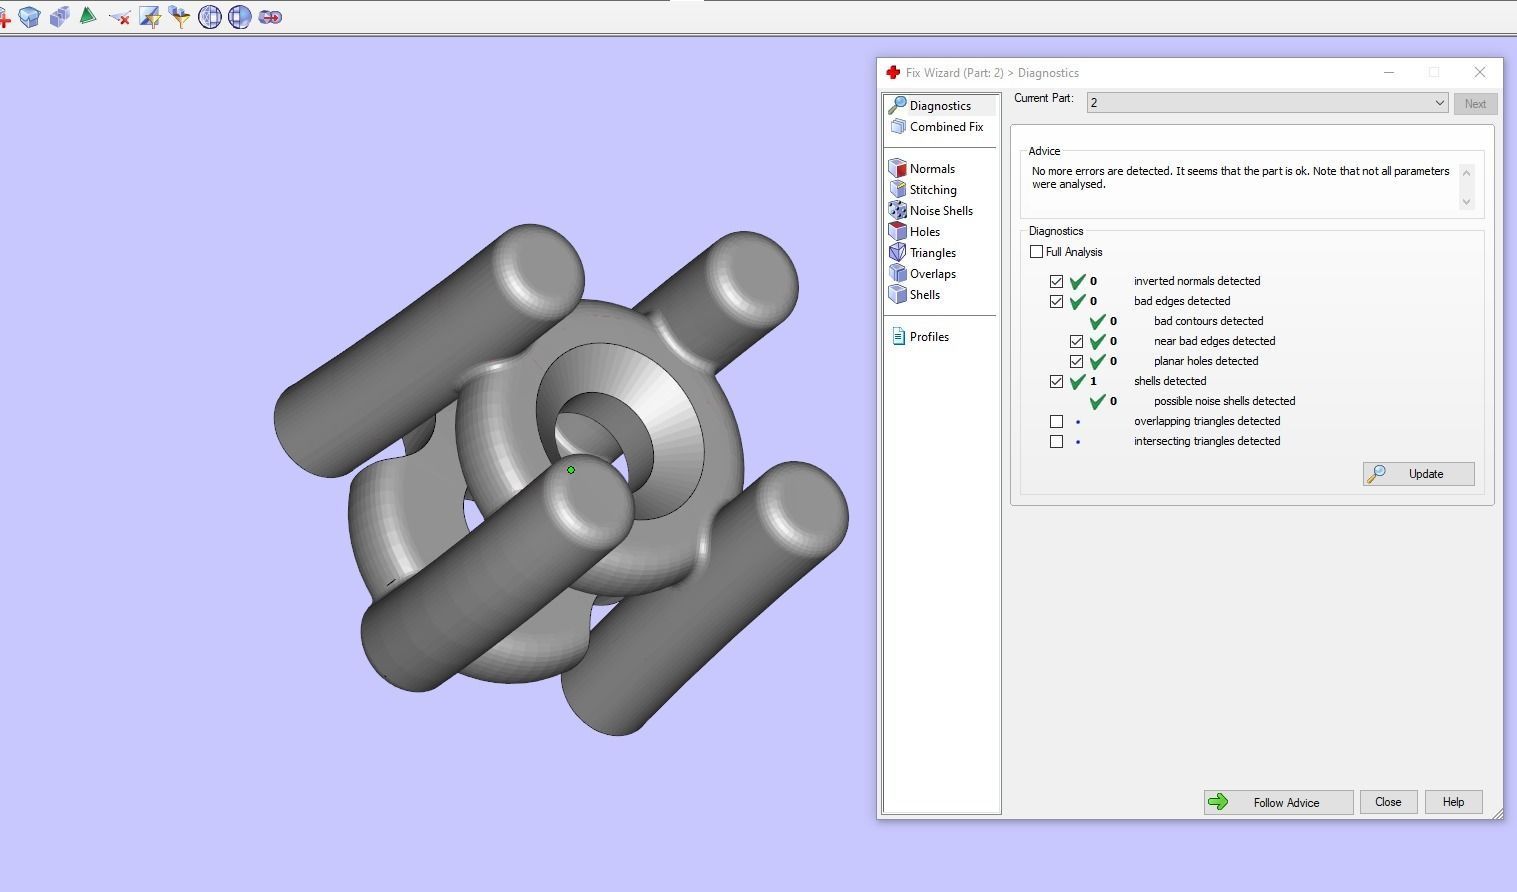Click the green triangles toolbar icon

(x=89, y=17)
